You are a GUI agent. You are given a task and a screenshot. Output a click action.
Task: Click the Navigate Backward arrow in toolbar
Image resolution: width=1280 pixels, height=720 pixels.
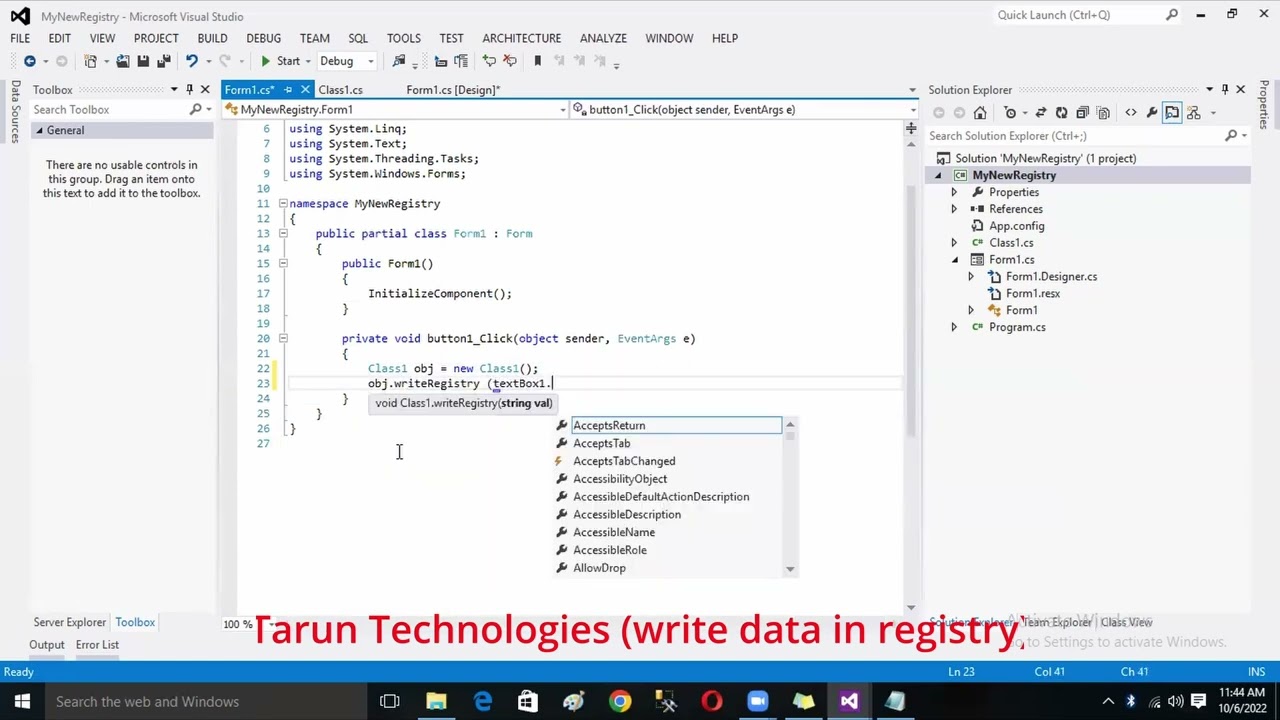(30, 61)
